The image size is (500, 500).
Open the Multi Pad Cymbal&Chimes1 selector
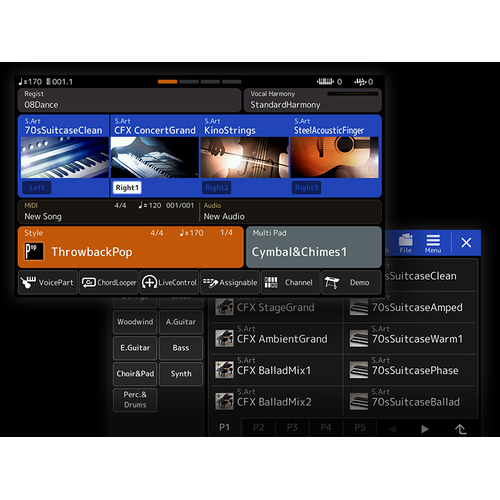[x=314, y=247]
